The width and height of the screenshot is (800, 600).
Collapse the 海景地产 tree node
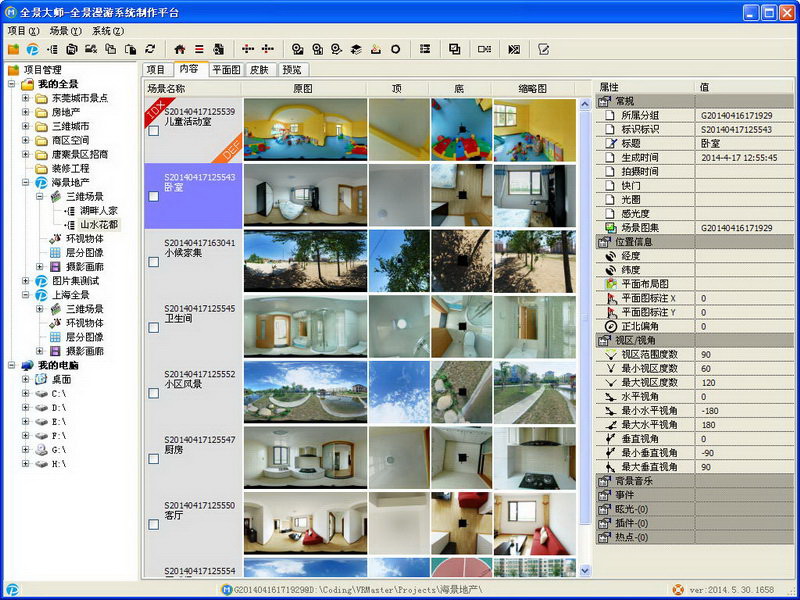point(25,184)
